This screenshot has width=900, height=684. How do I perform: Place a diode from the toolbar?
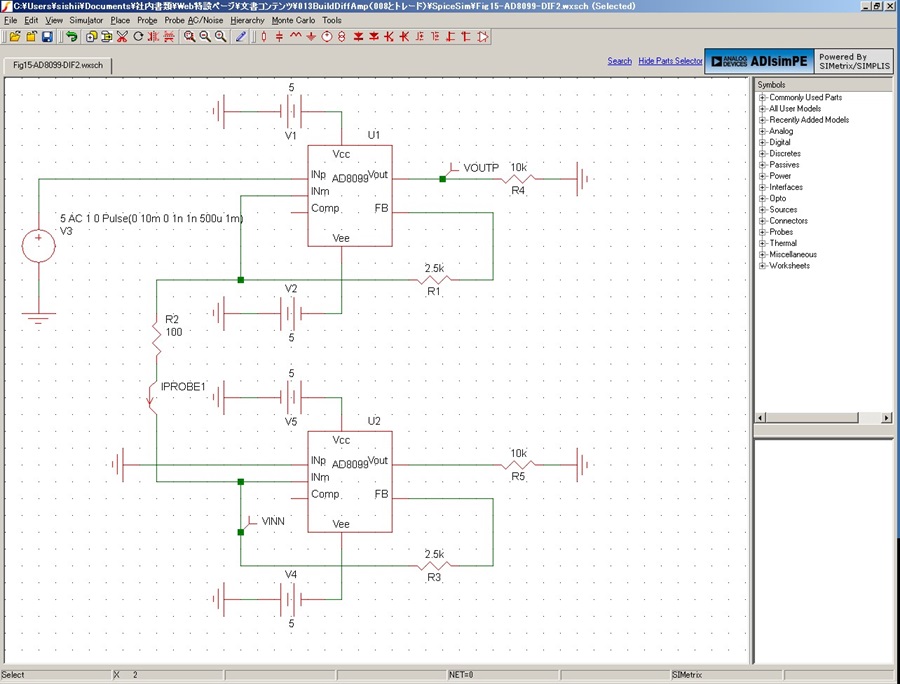[358, 37]
